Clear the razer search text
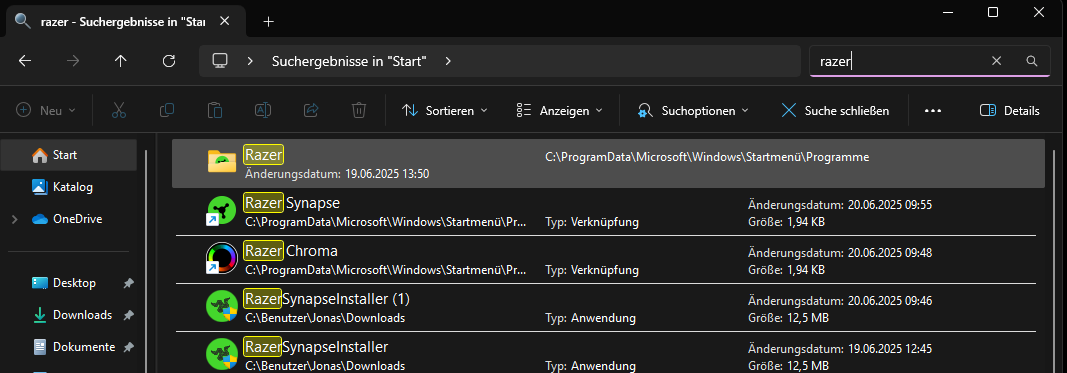The image size is (1067, 373). click(x=996, y=61)
